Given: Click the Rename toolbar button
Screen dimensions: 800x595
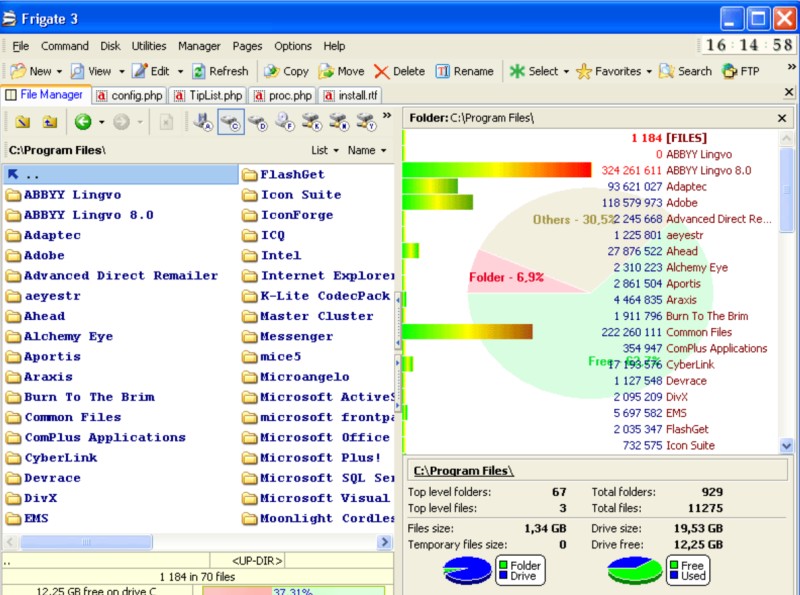Looking at the screenshot, I should [464, 71].
